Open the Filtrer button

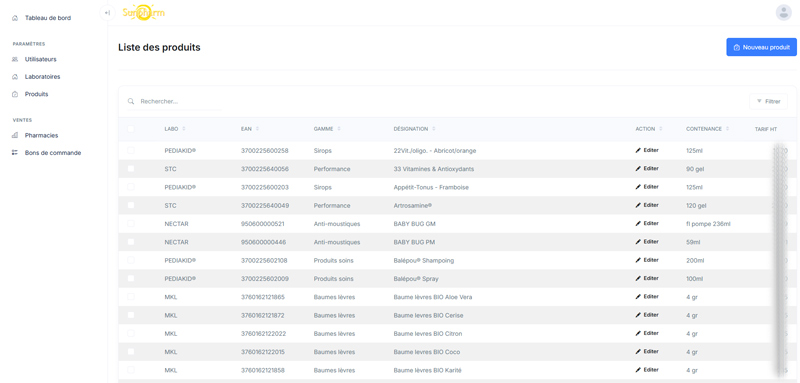point(768,101)
